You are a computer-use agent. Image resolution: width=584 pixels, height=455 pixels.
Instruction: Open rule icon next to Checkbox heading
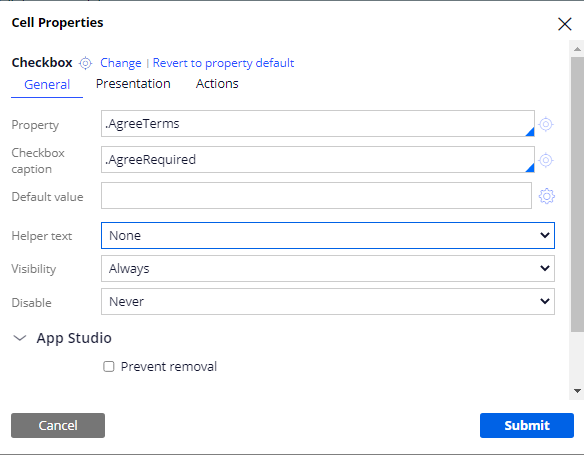click(x=85, y=63)
